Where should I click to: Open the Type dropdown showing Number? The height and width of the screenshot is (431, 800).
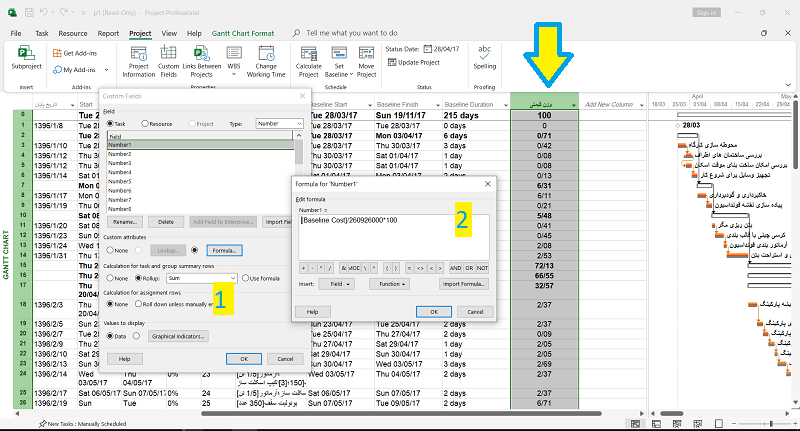[x=280, y=123]
